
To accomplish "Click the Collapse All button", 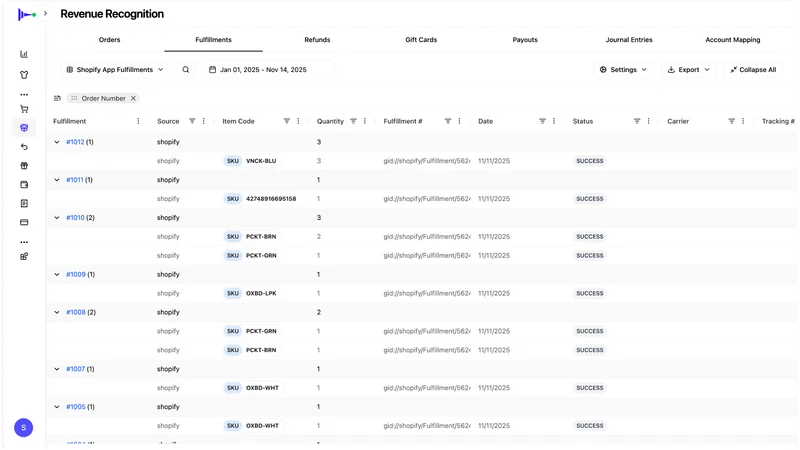I will tap(753, 70).
